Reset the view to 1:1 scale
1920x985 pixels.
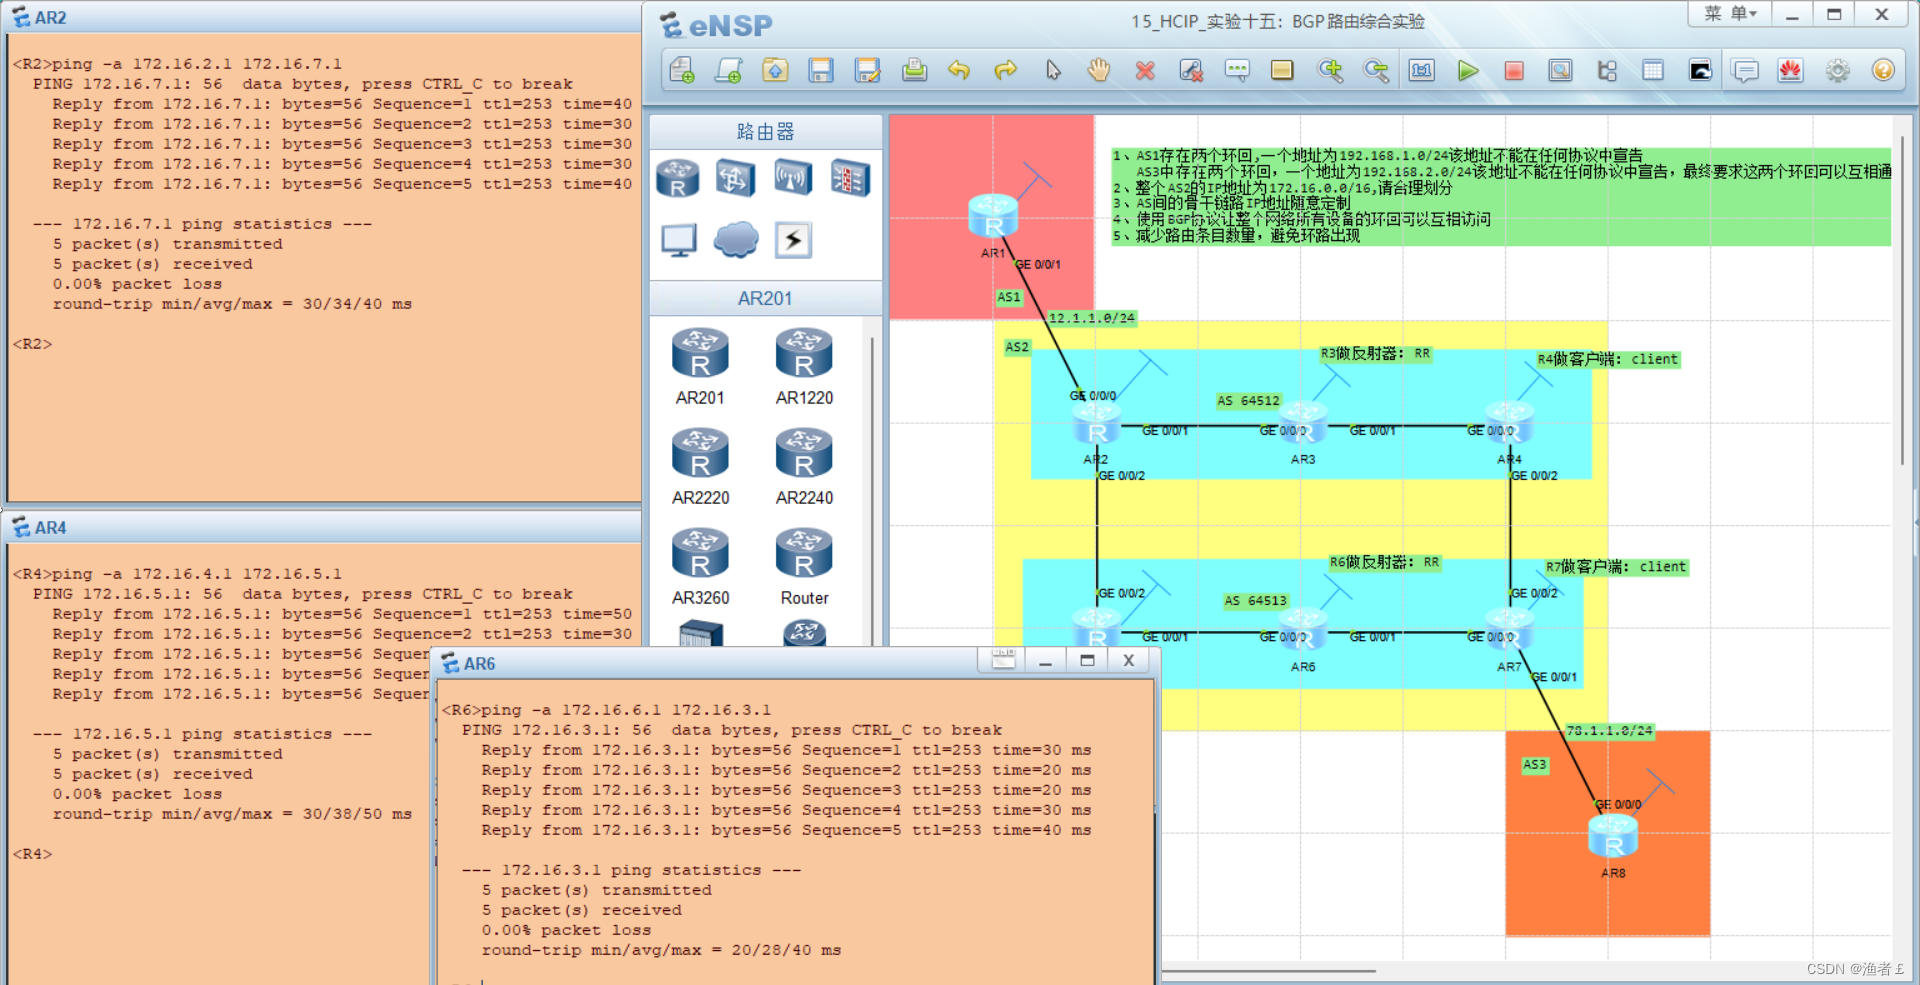(x=1421, y=70)
